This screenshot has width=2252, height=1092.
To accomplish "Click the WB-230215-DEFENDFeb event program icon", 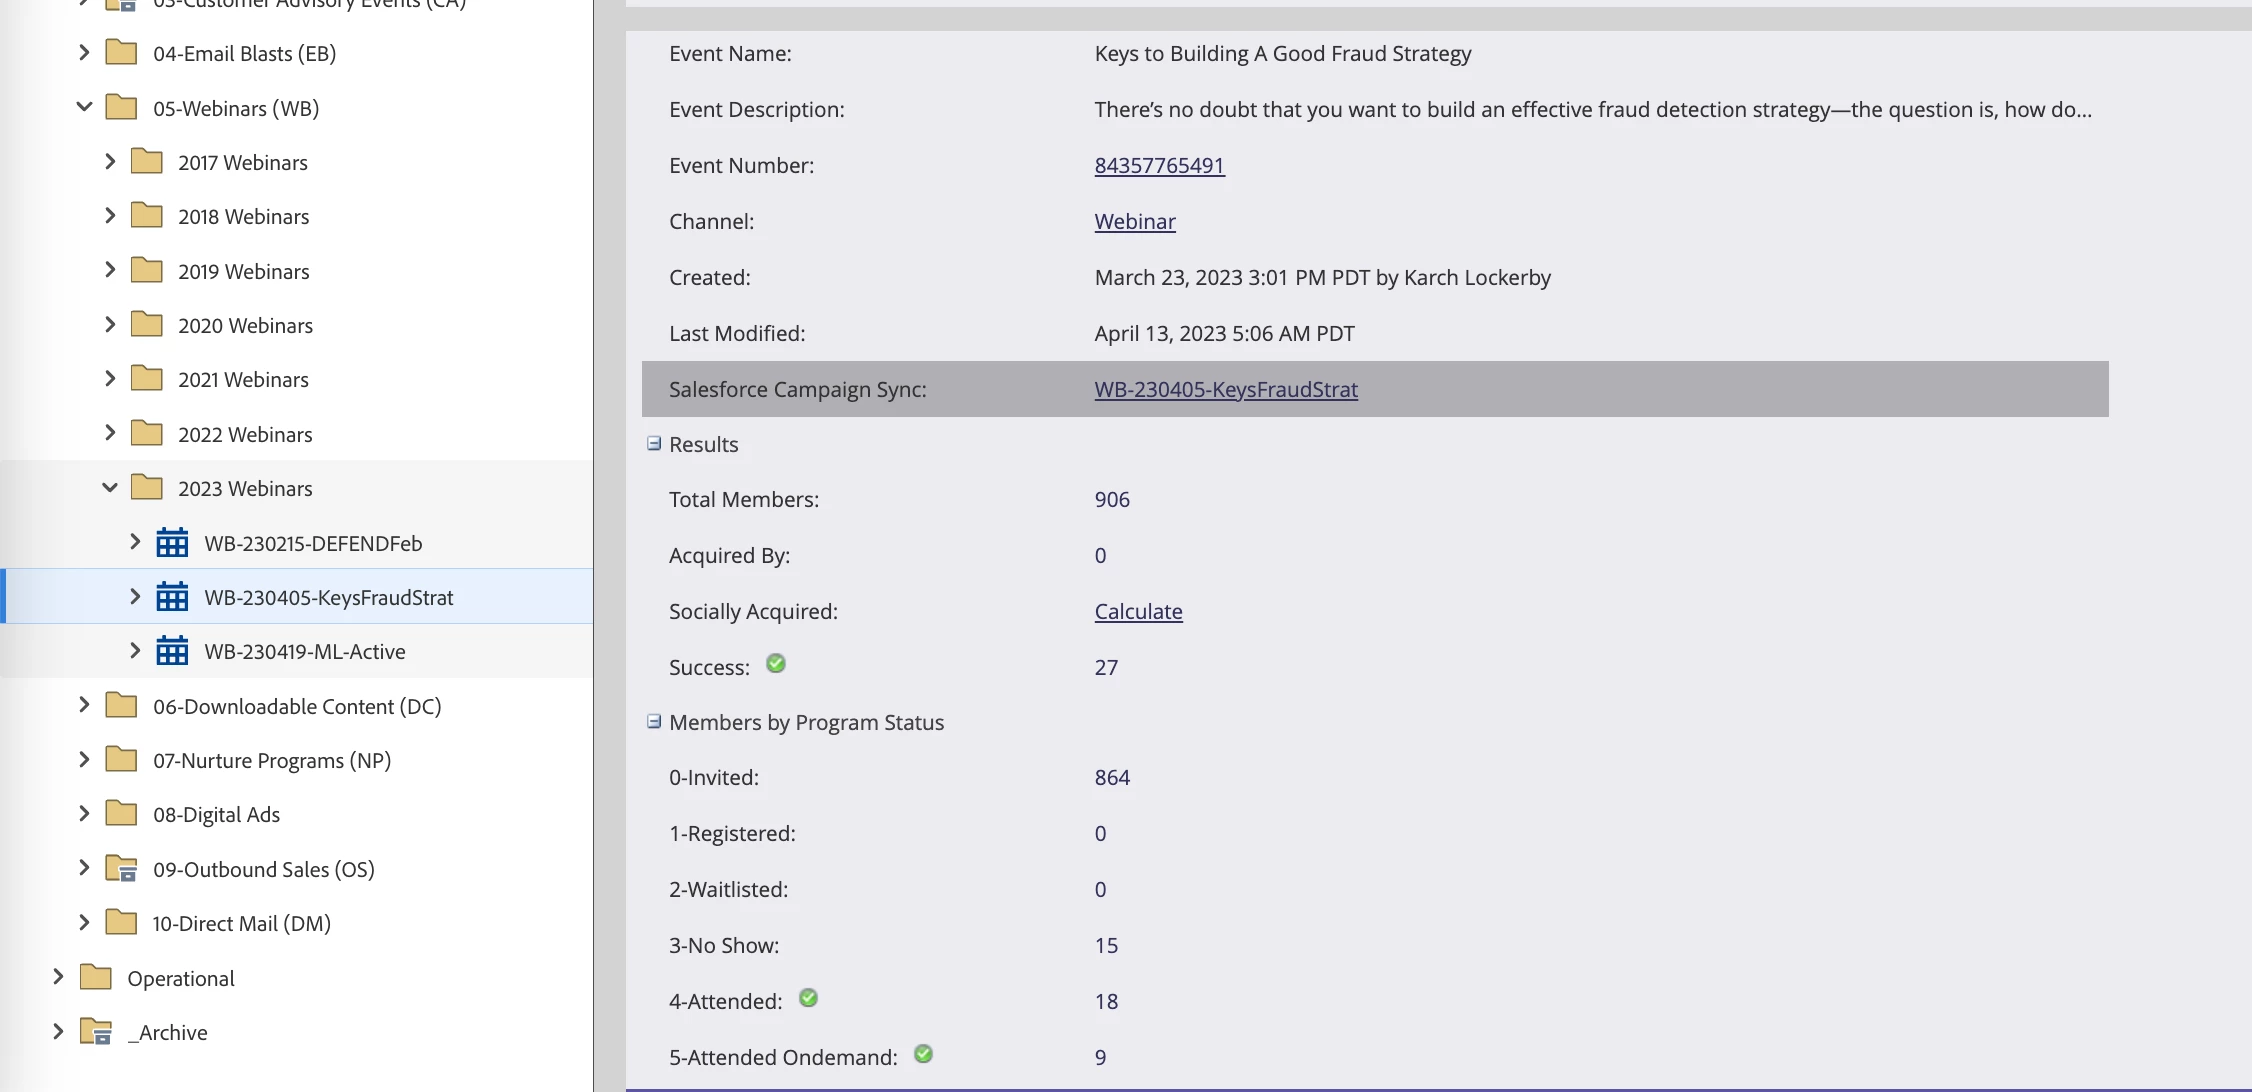I will tap(172, 543).
